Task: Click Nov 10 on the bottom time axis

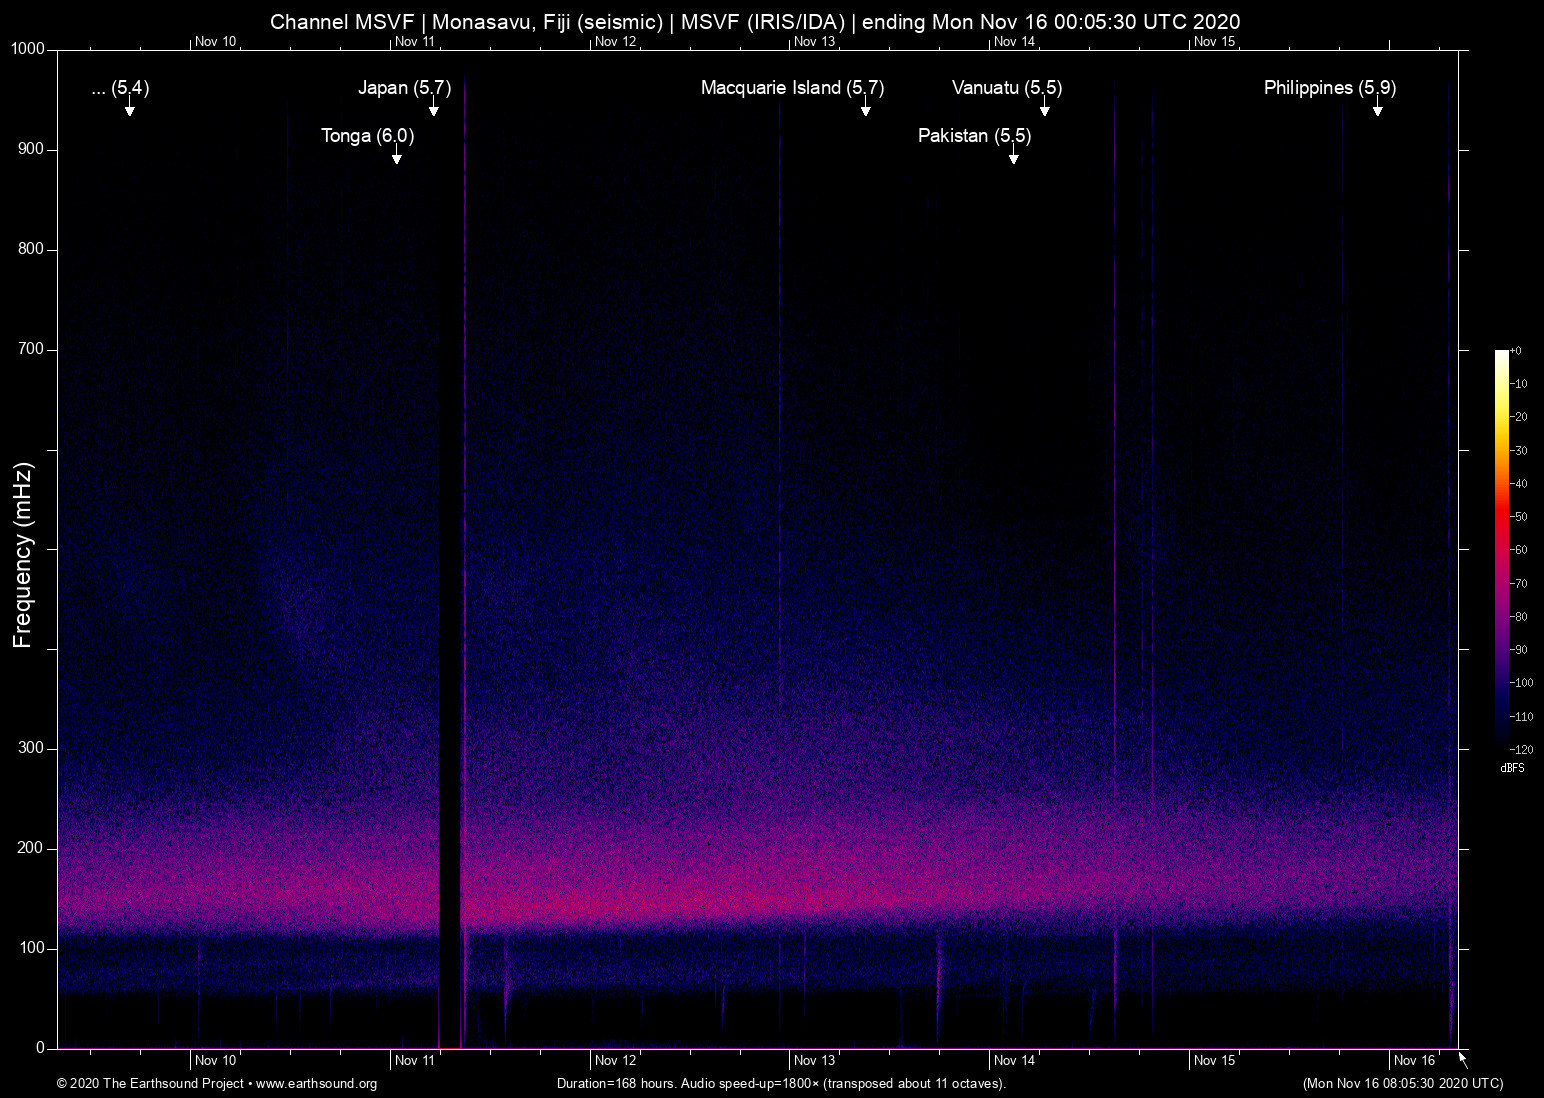Action: pyautogui.click(x=216, y=1061)
